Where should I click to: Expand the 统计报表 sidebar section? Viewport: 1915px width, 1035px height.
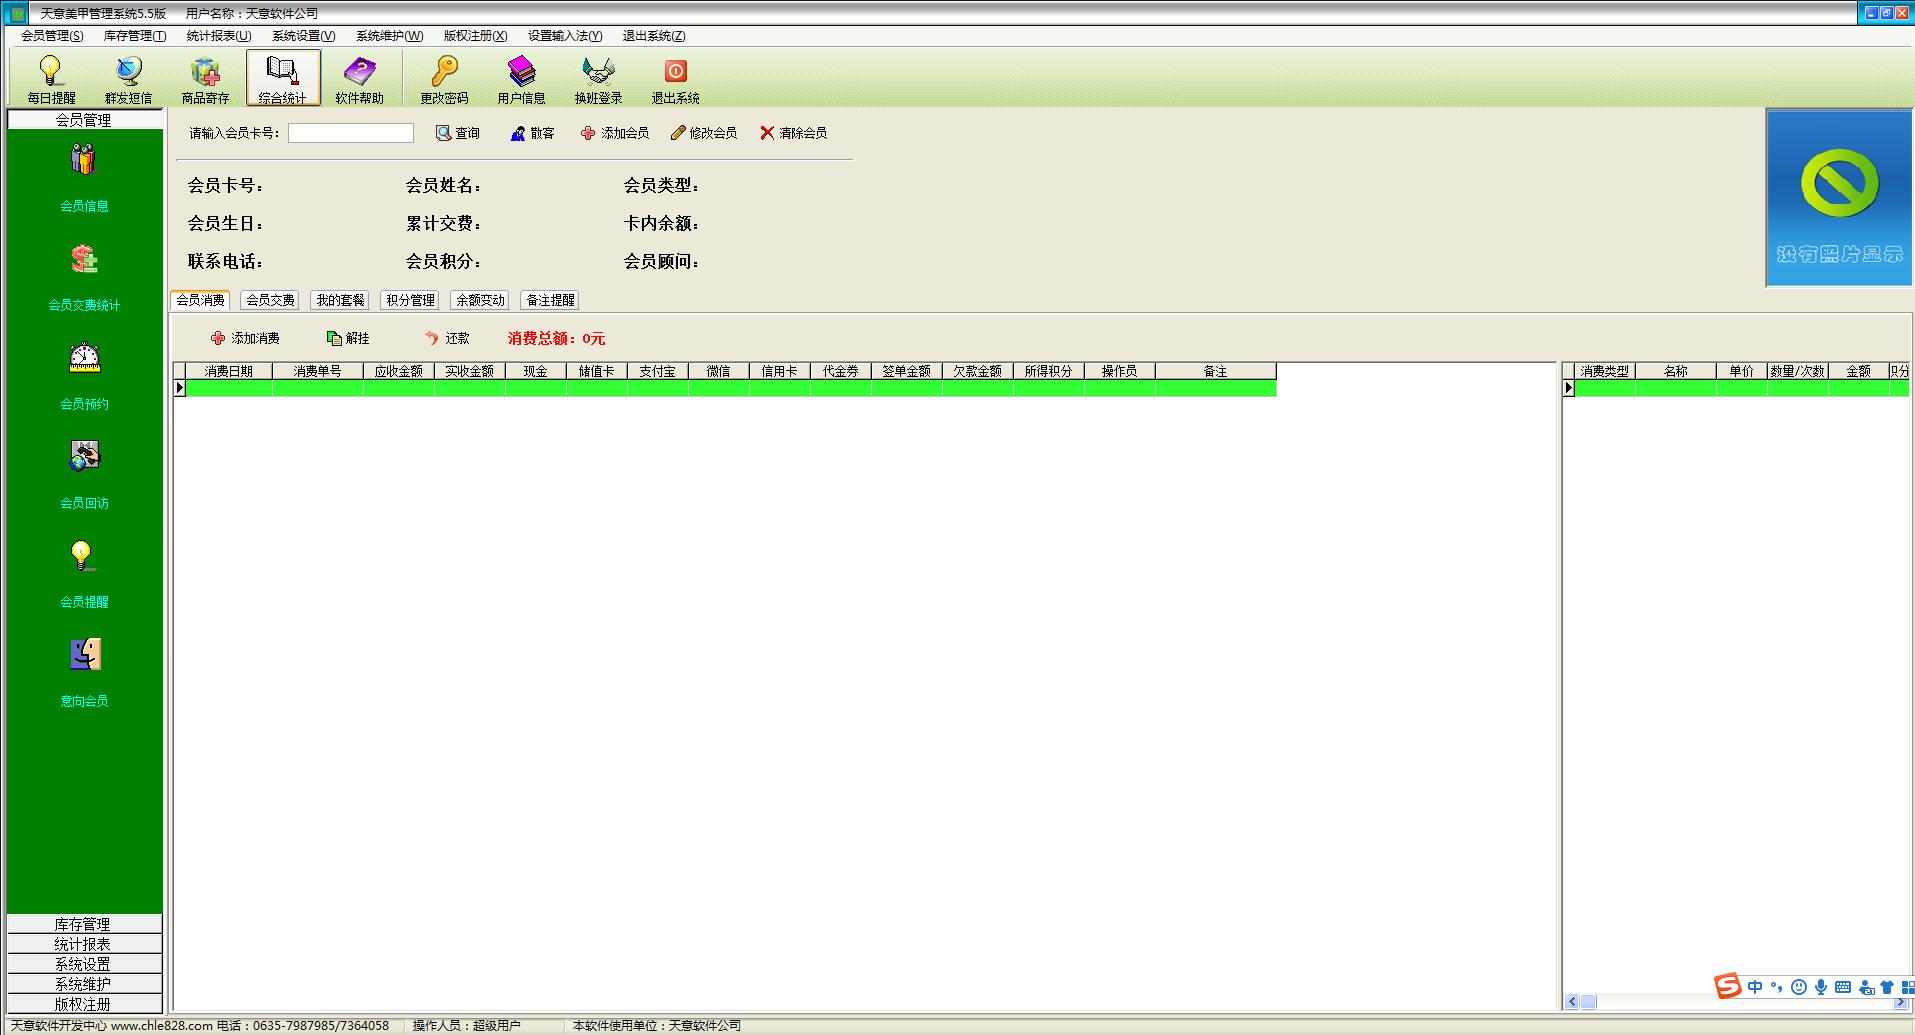pos(84,944)
